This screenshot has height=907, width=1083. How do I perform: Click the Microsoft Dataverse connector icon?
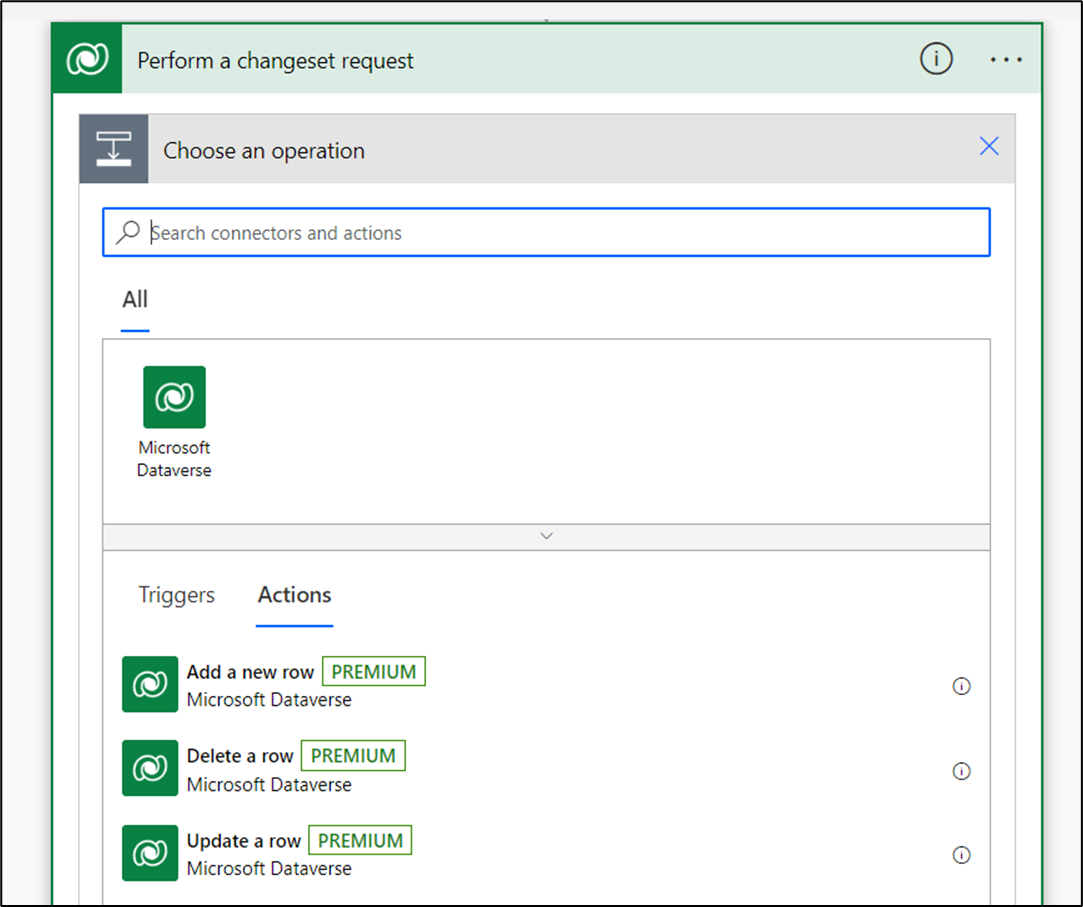point(174,397)
